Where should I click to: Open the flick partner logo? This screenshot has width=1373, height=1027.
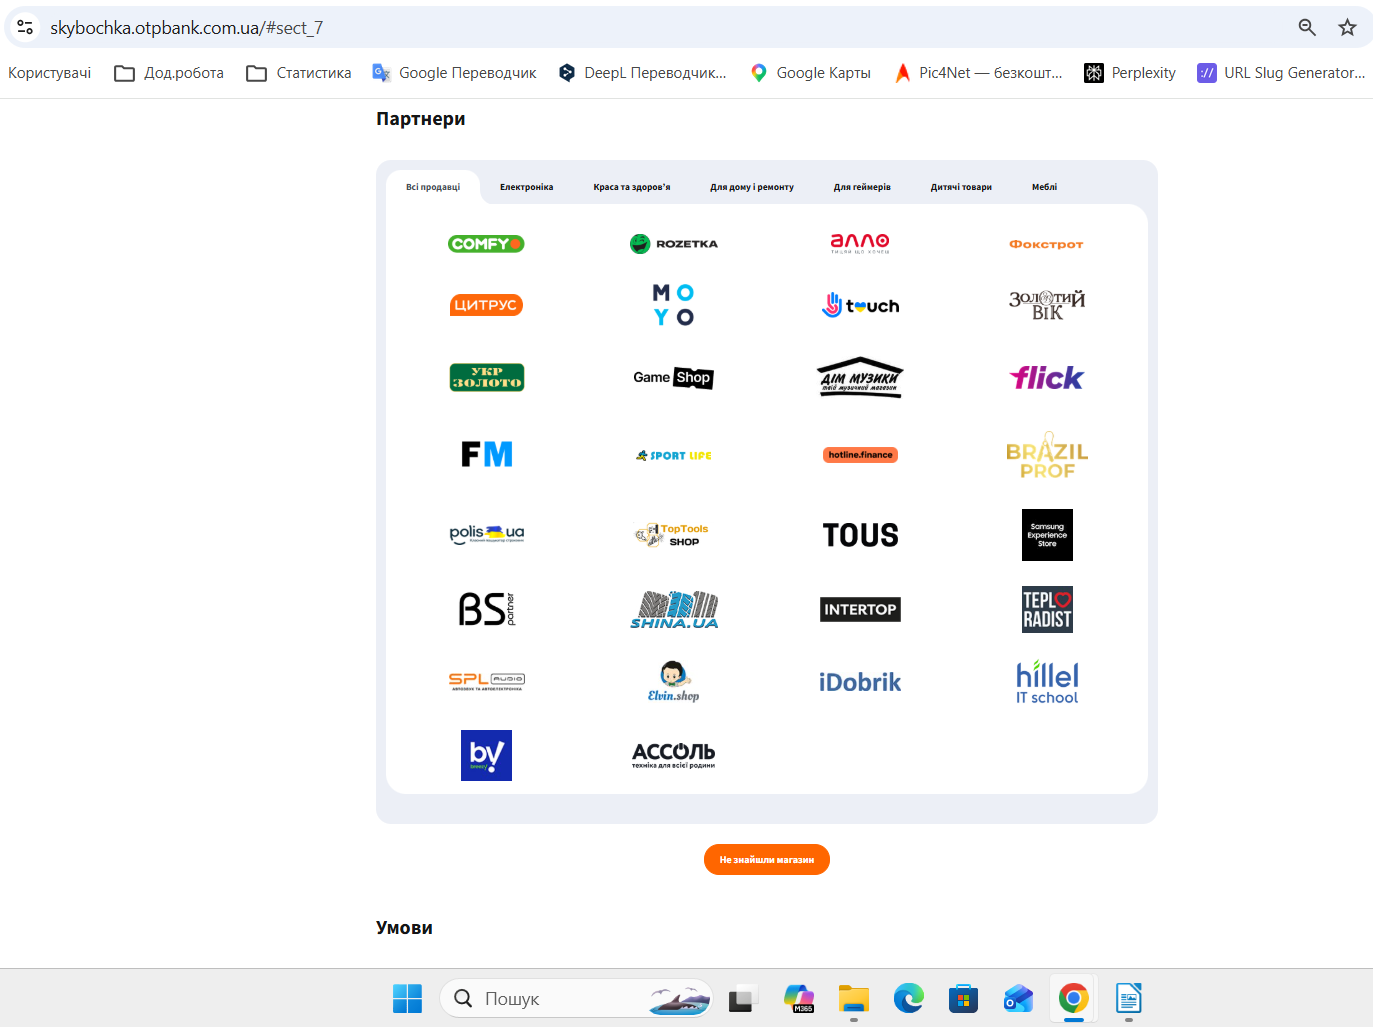pos(1047,378)
